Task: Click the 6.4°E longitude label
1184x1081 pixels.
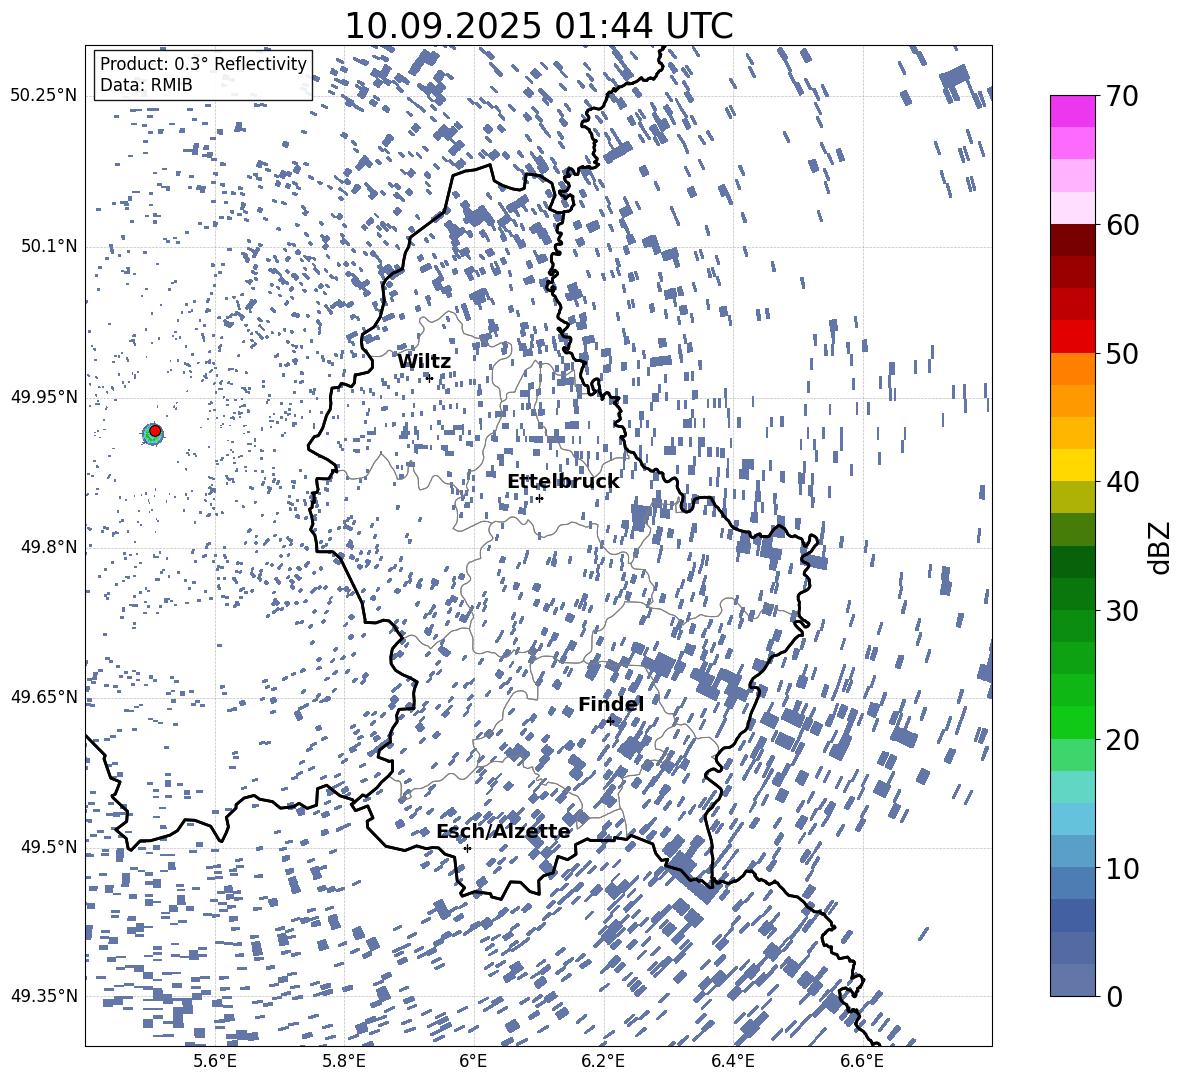Action: coord(732,1061)
